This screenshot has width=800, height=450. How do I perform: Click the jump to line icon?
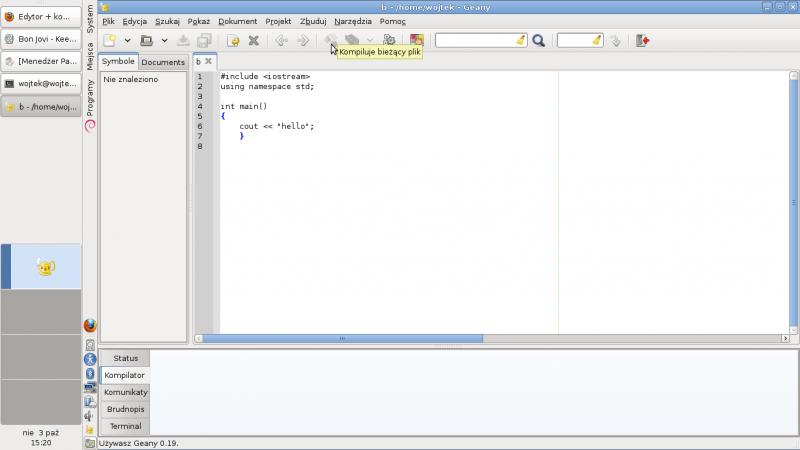pos(615,41)
